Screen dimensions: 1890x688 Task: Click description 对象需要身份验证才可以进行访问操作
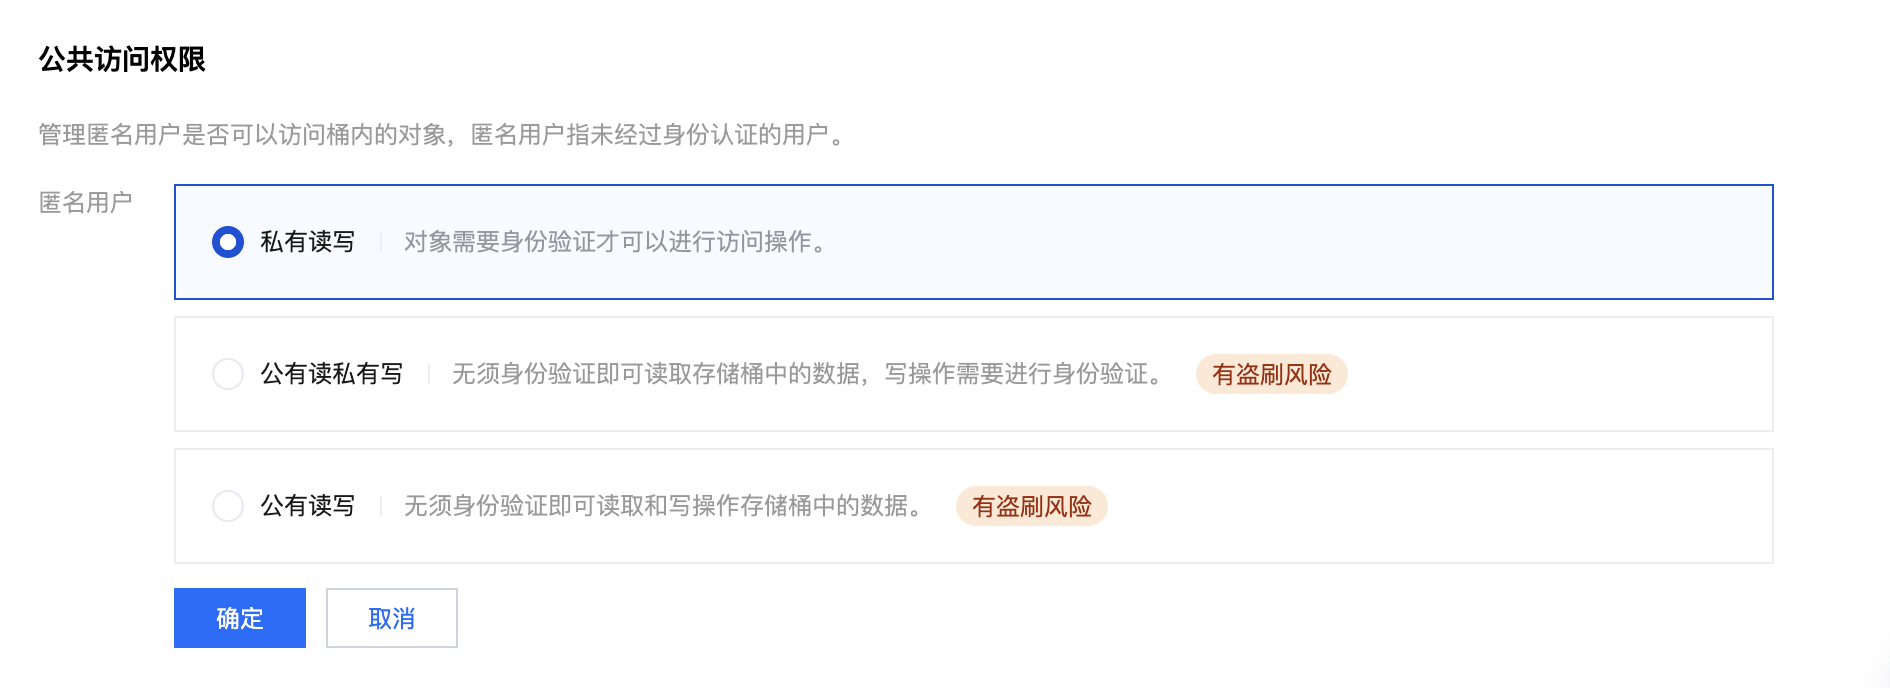615,242
